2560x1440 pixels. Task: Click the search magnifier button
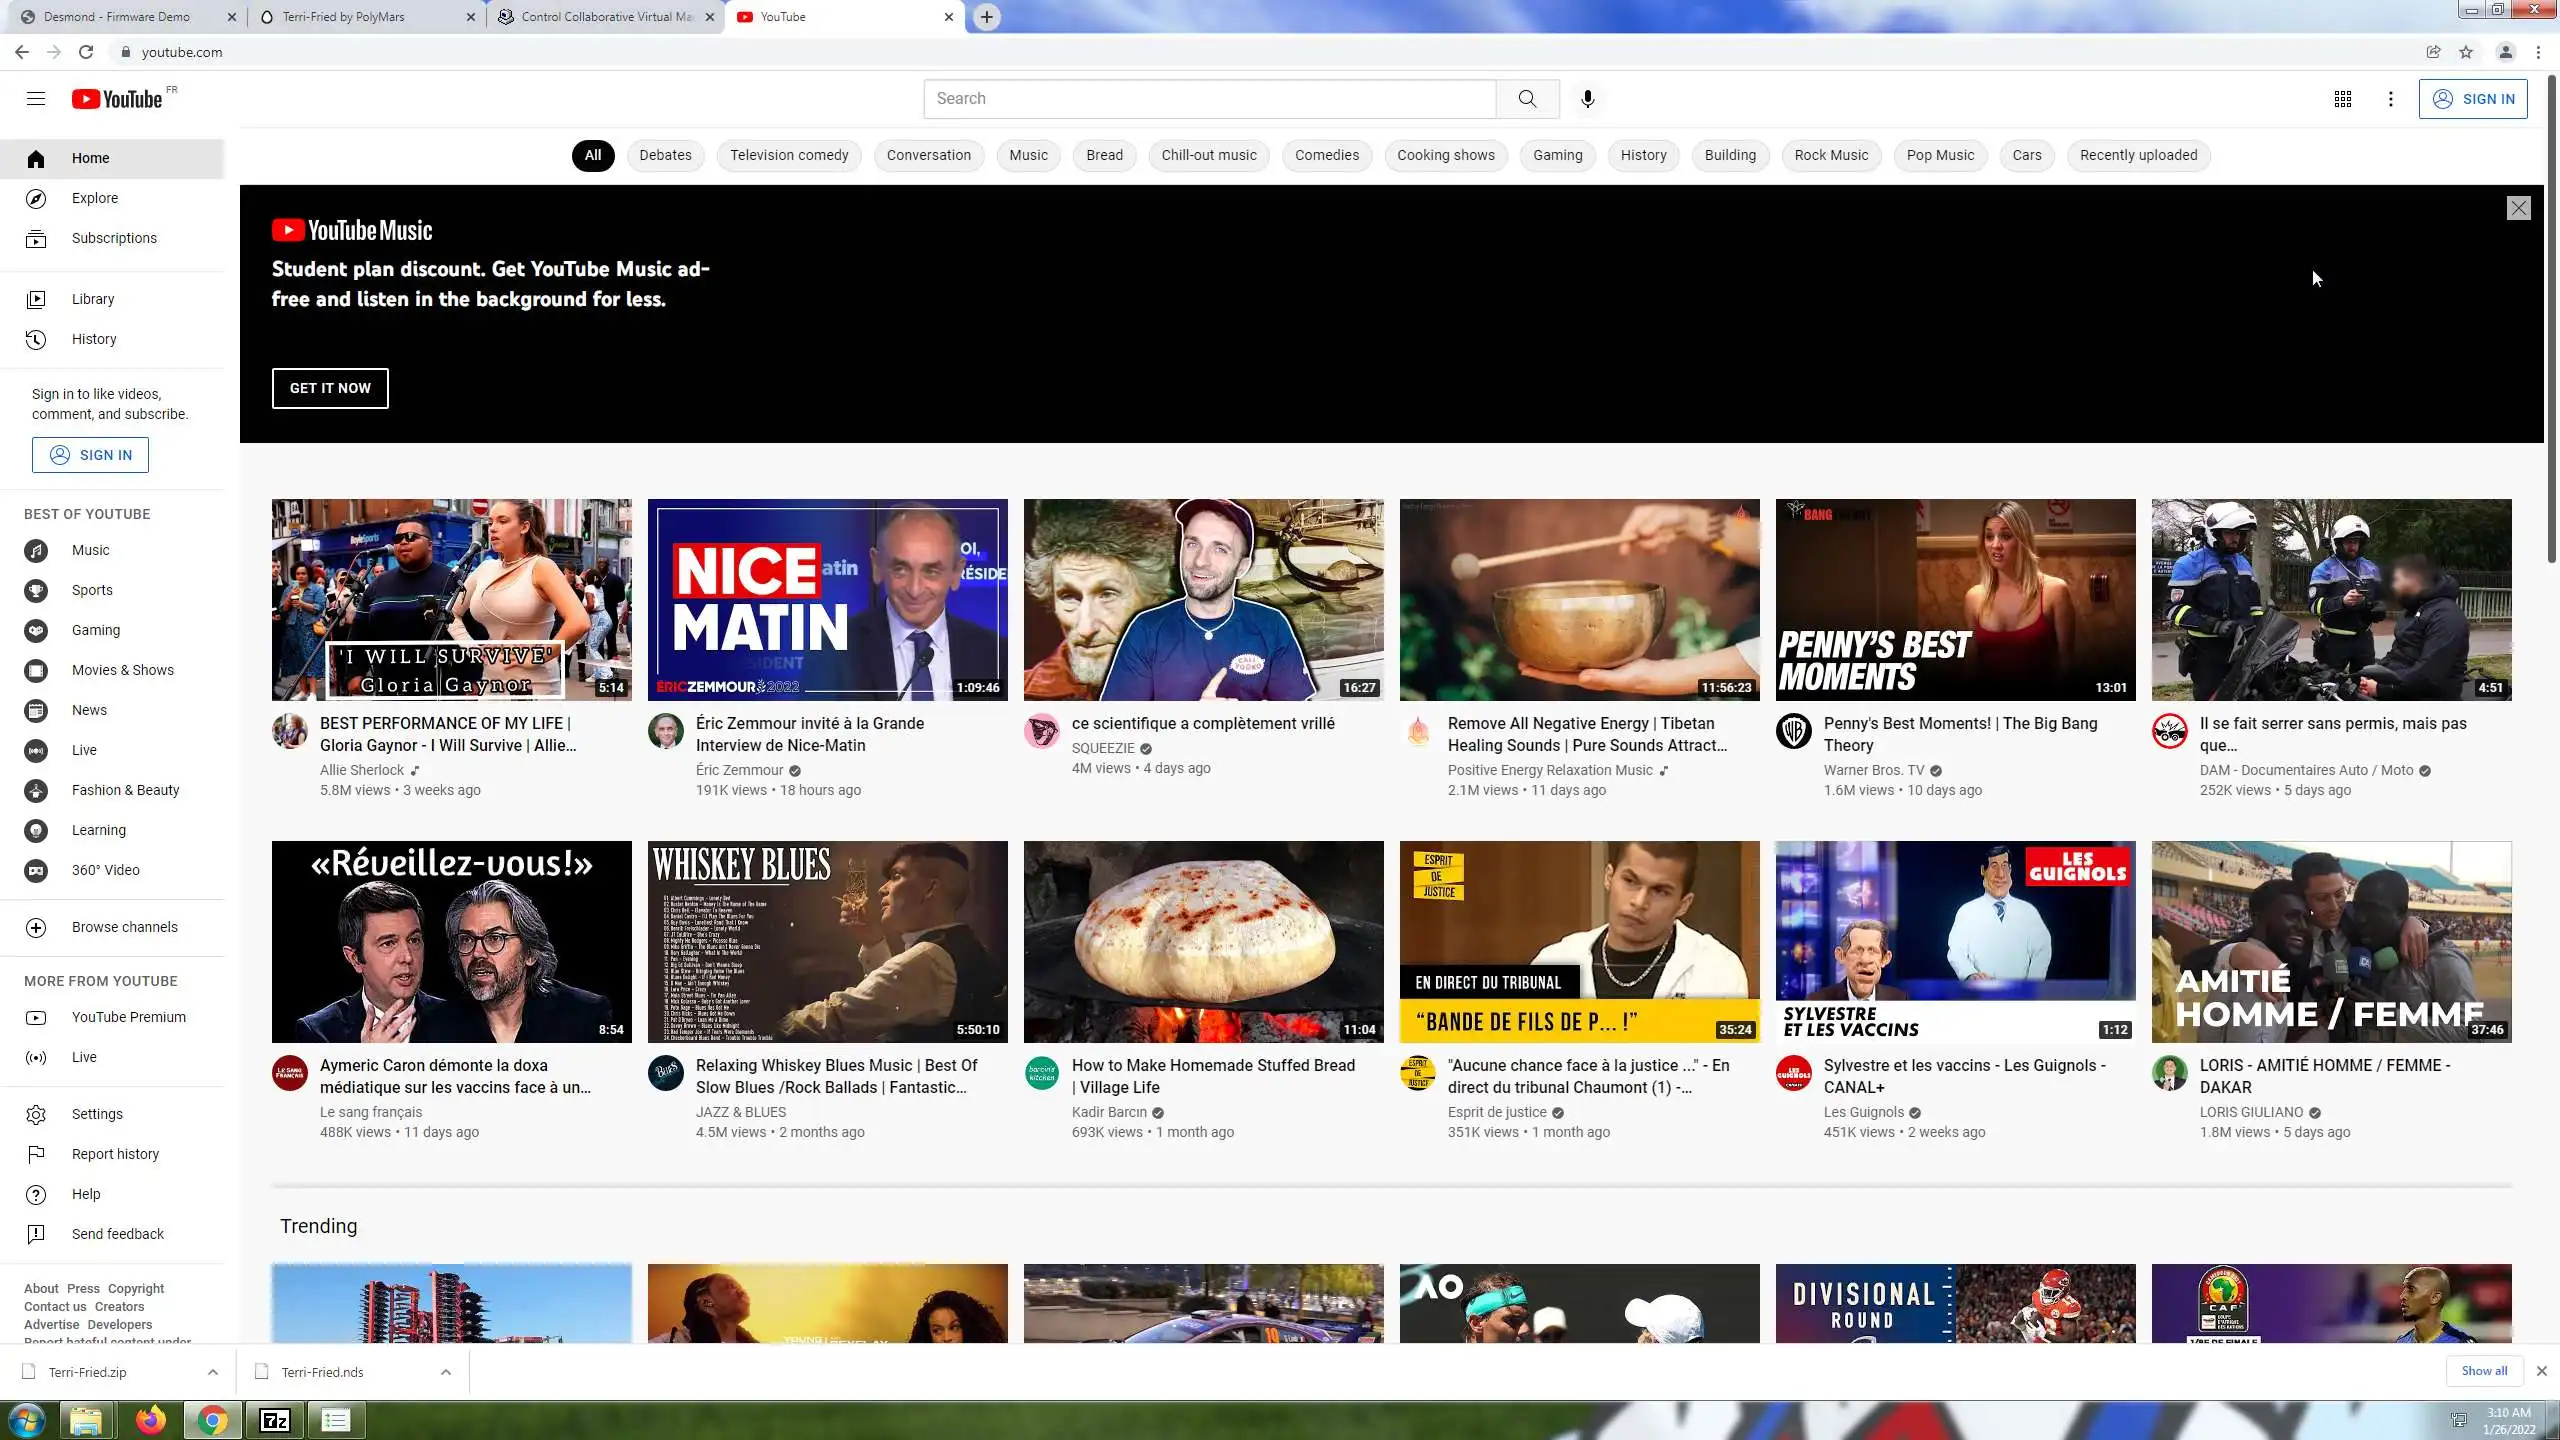coord(1527,98)
